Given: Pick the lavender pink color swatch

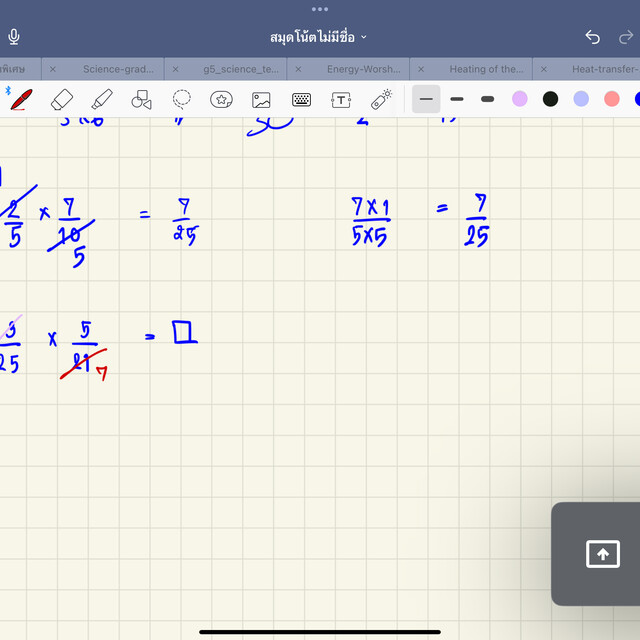Looking at the screenshot, I should coord(520,99).
